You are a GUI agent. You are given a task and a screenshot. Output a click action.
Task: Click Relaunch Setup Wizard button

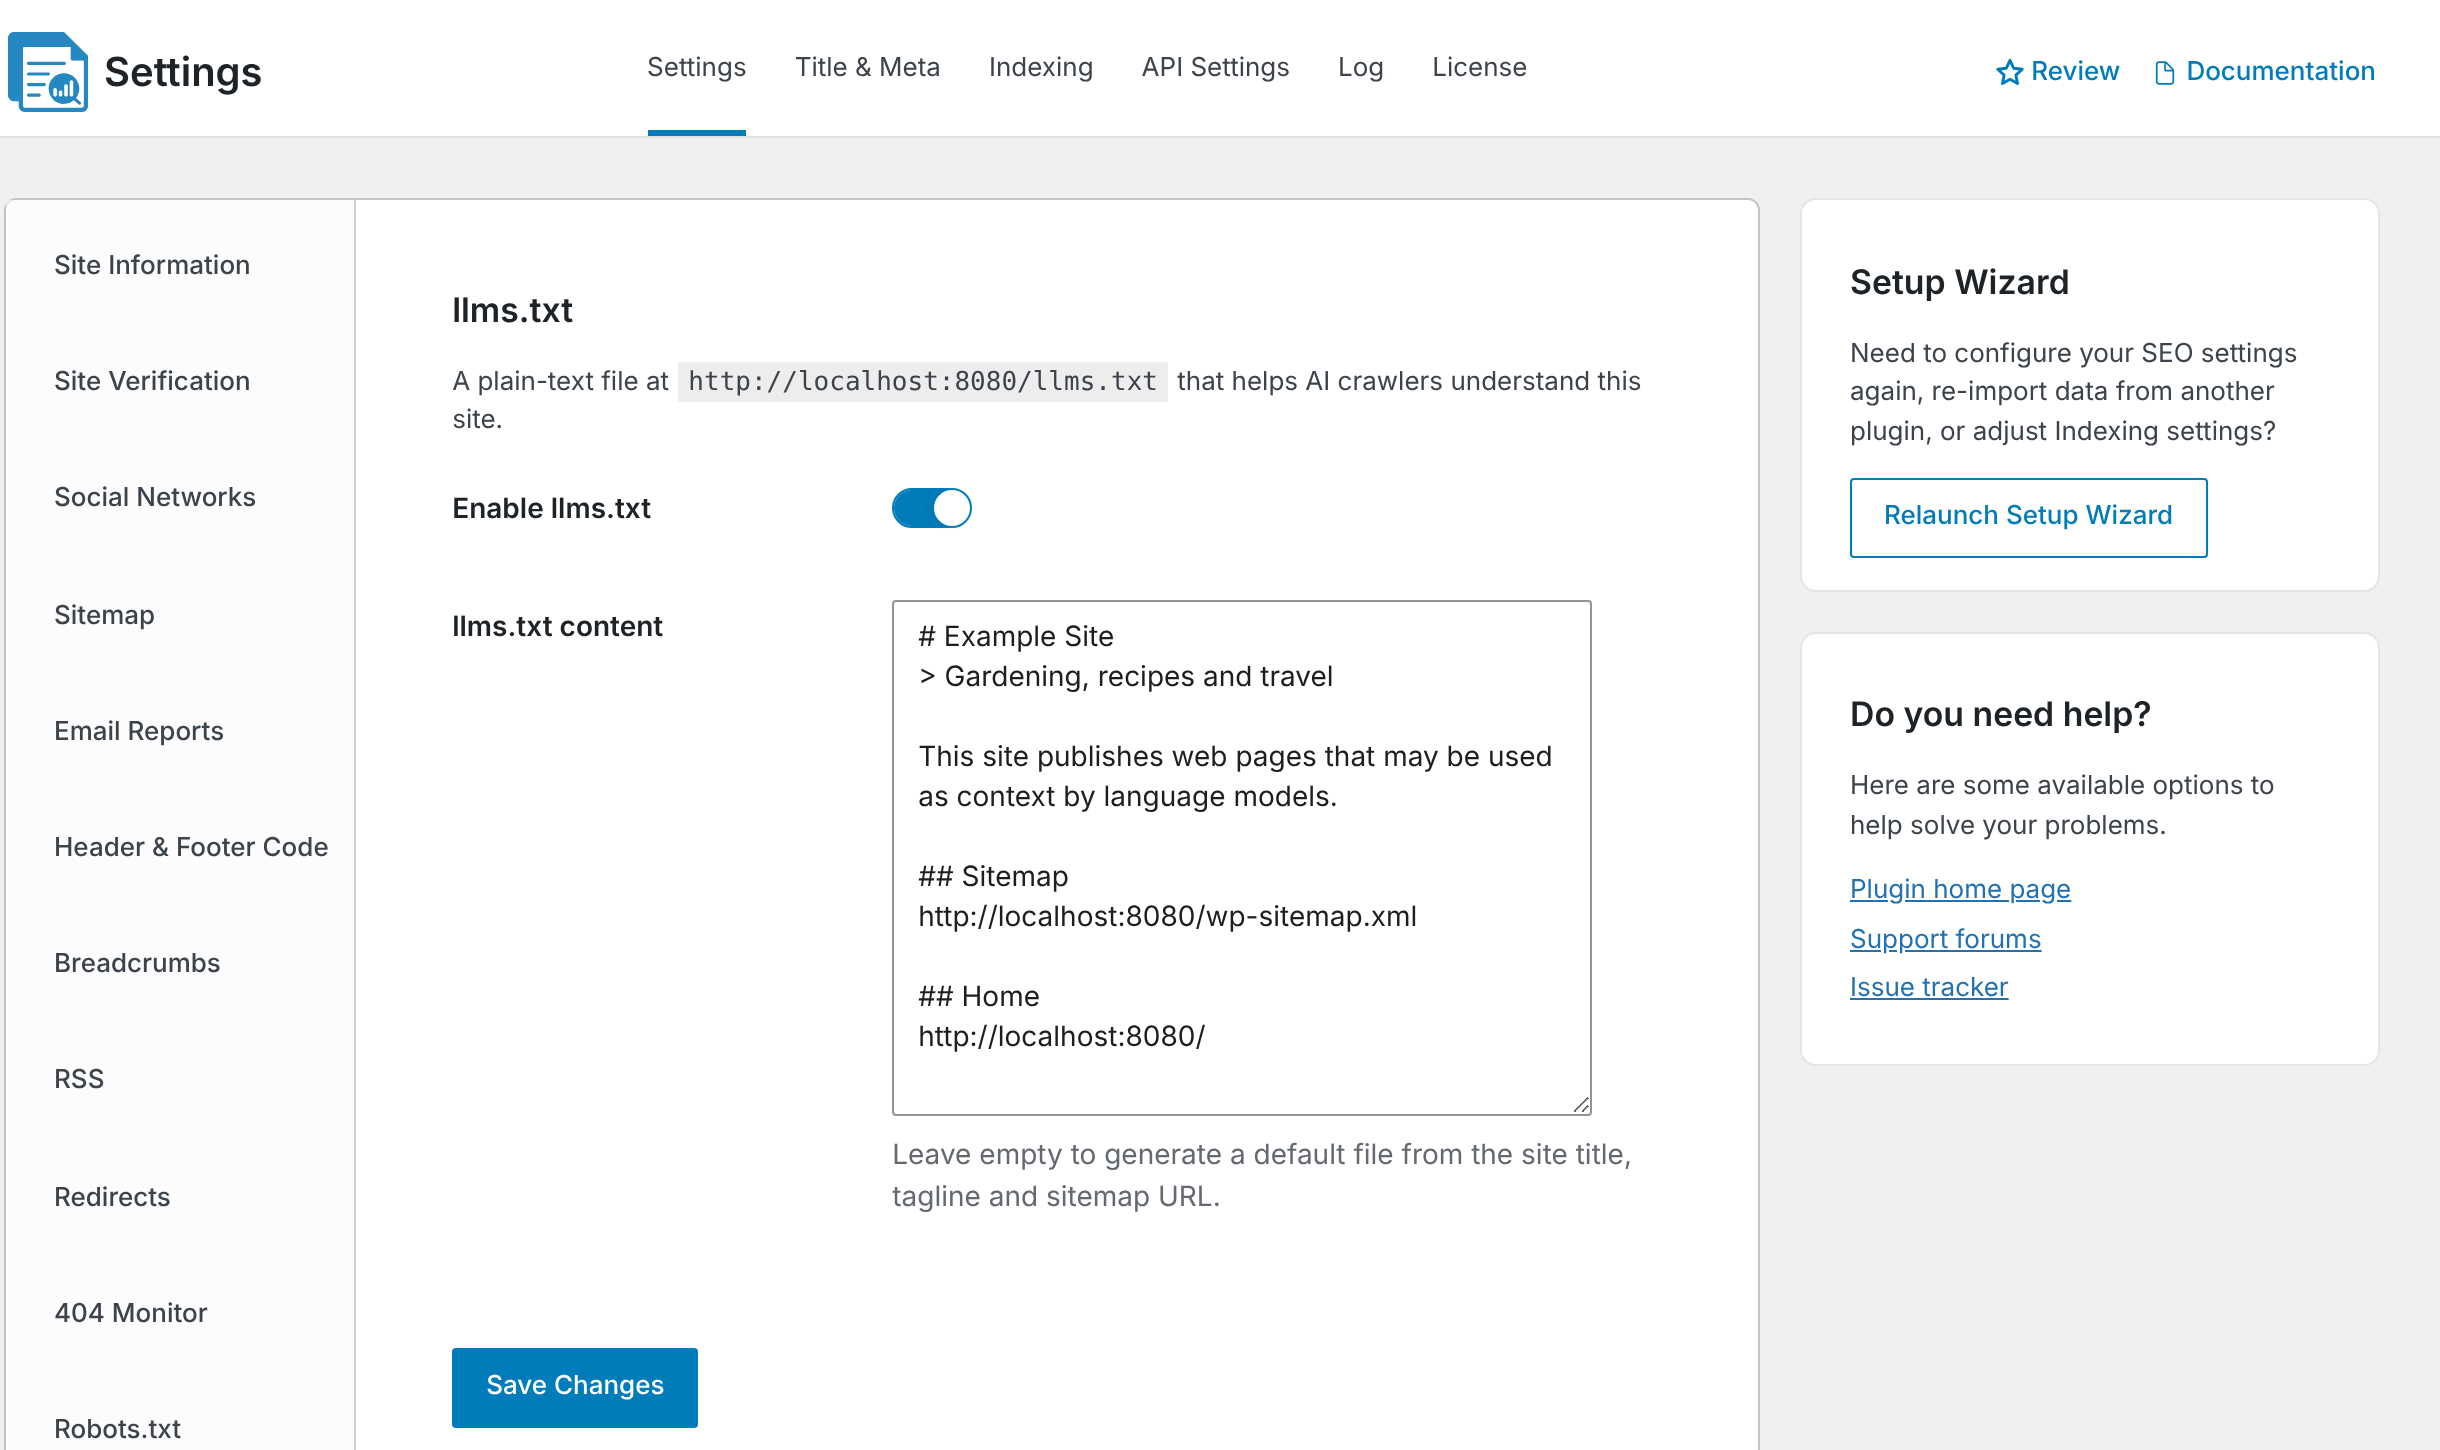2028,517
